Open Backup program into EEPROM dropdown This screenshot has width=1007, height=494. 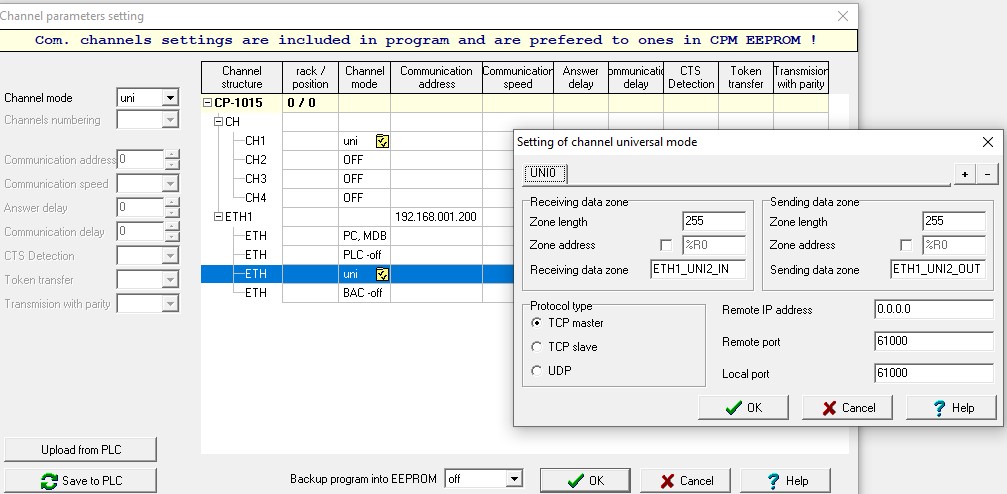coord(514,480)
